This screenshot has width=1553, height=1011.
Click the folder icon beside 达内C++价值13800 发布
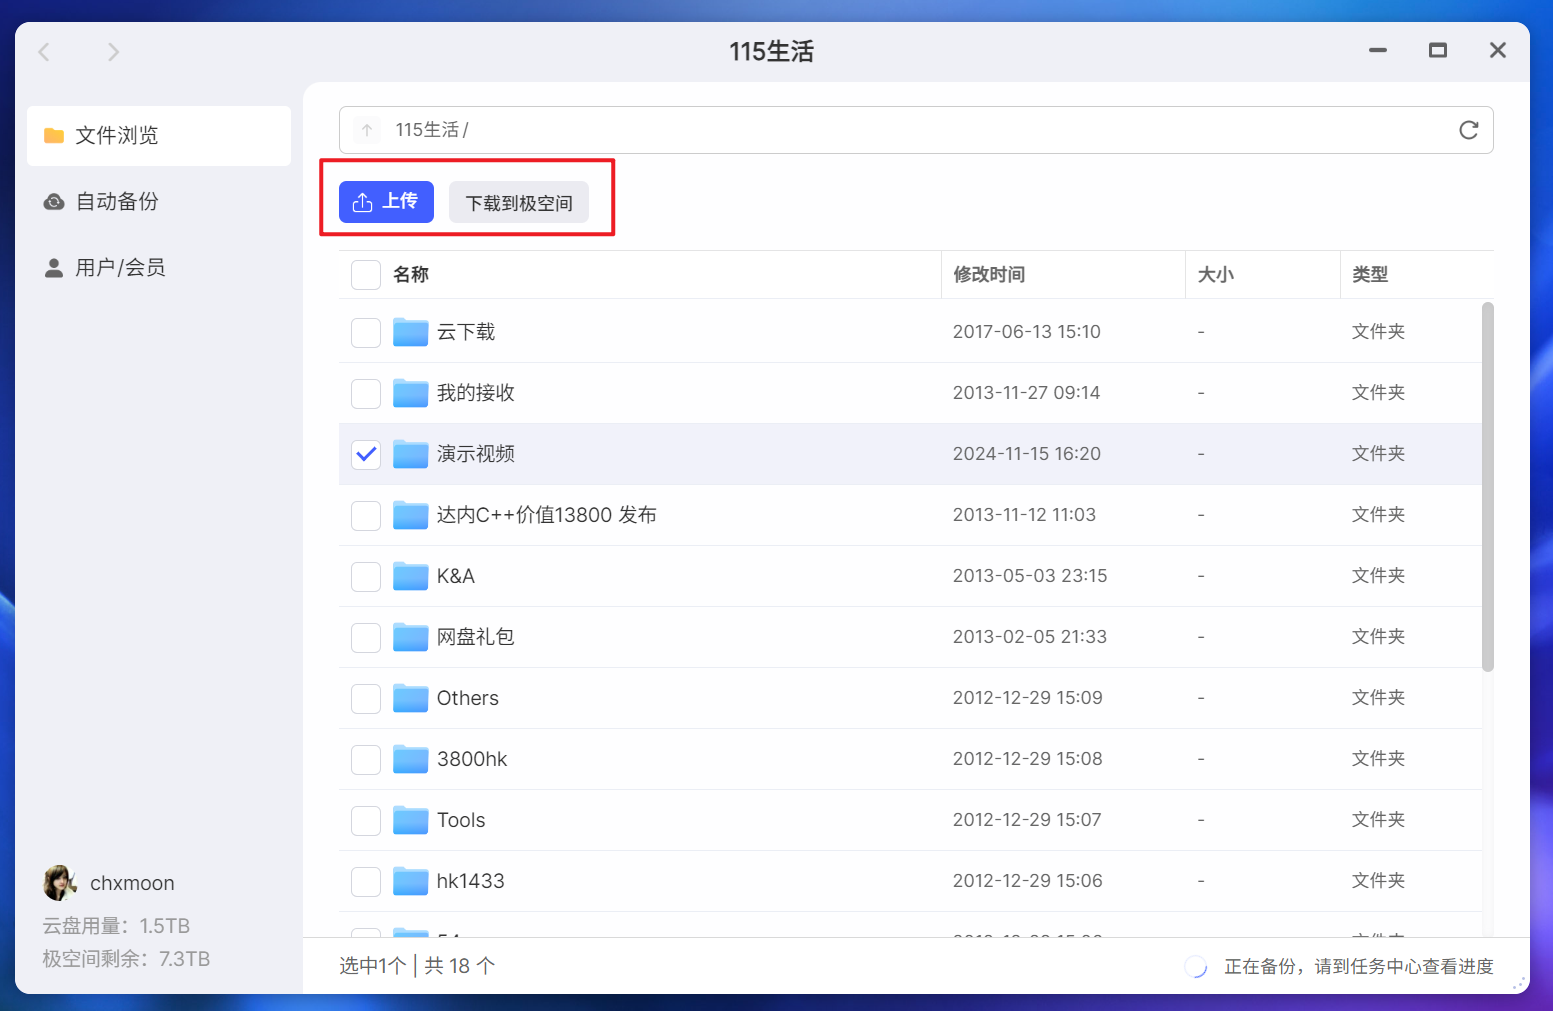410,515
